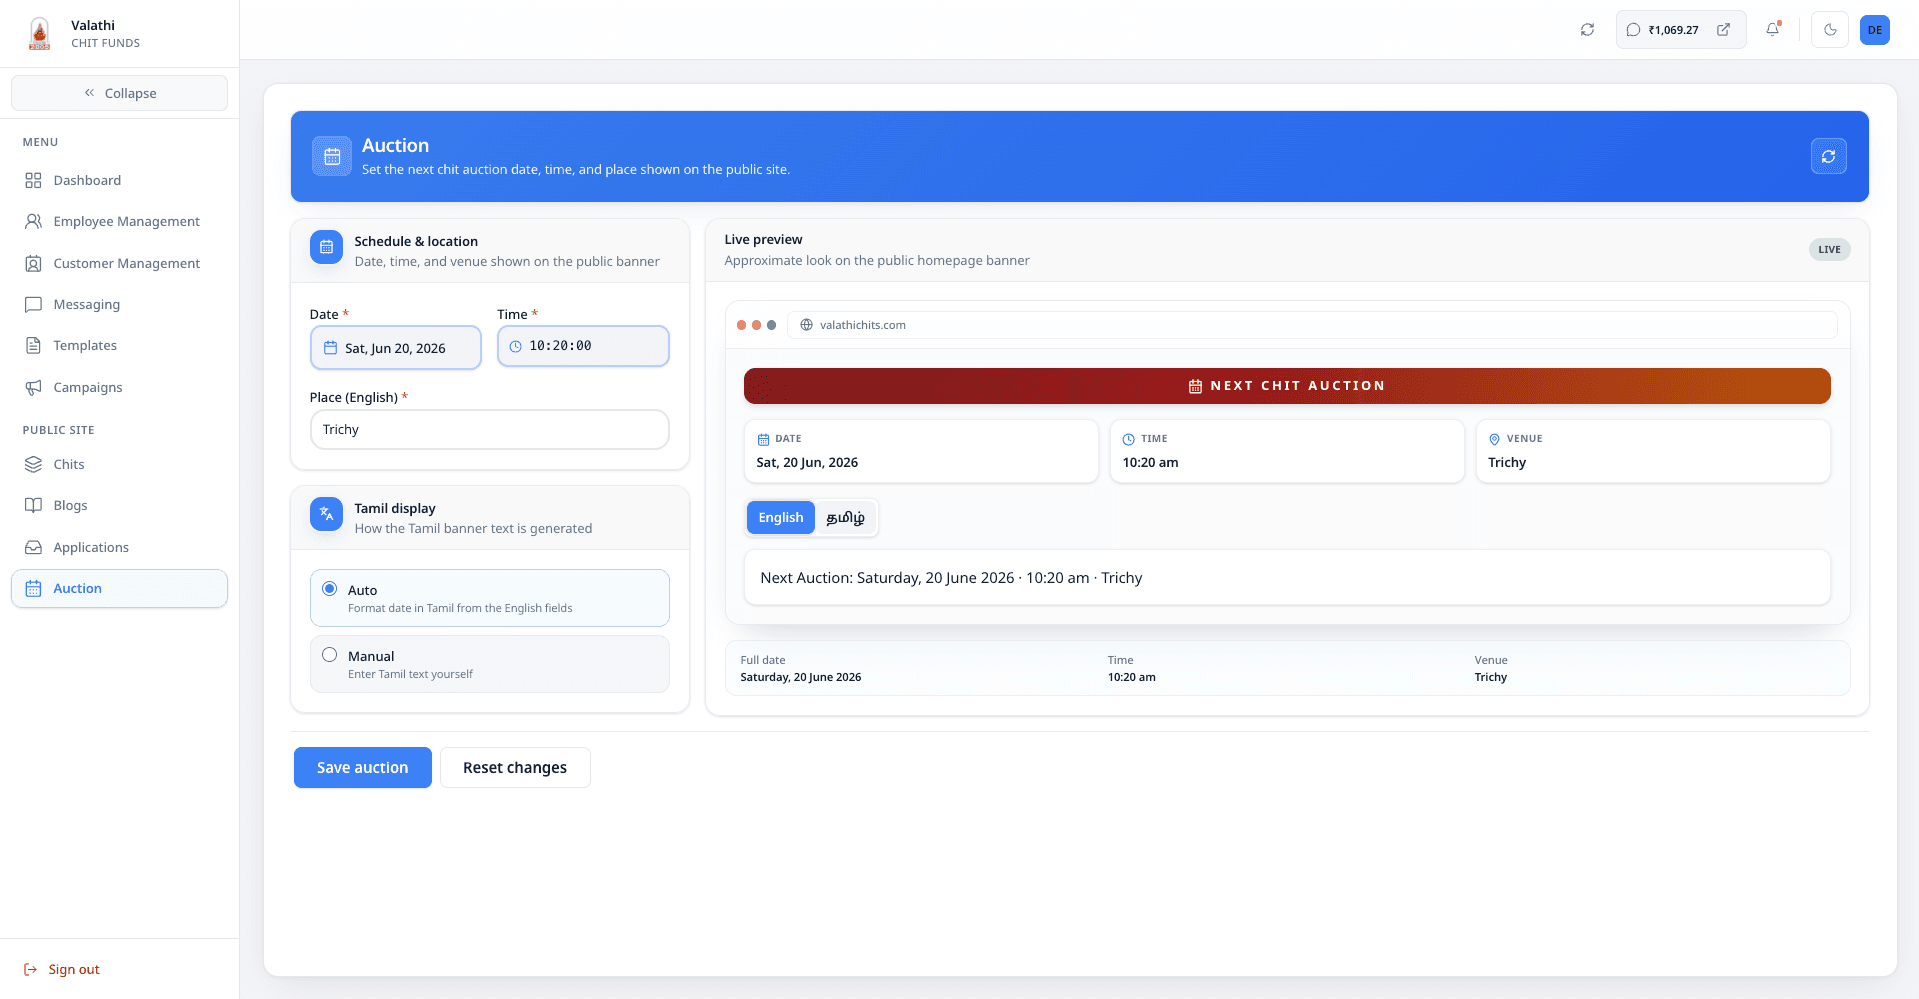Click the sign out arrow icon

pyautogui.click(x=30, y=969)
